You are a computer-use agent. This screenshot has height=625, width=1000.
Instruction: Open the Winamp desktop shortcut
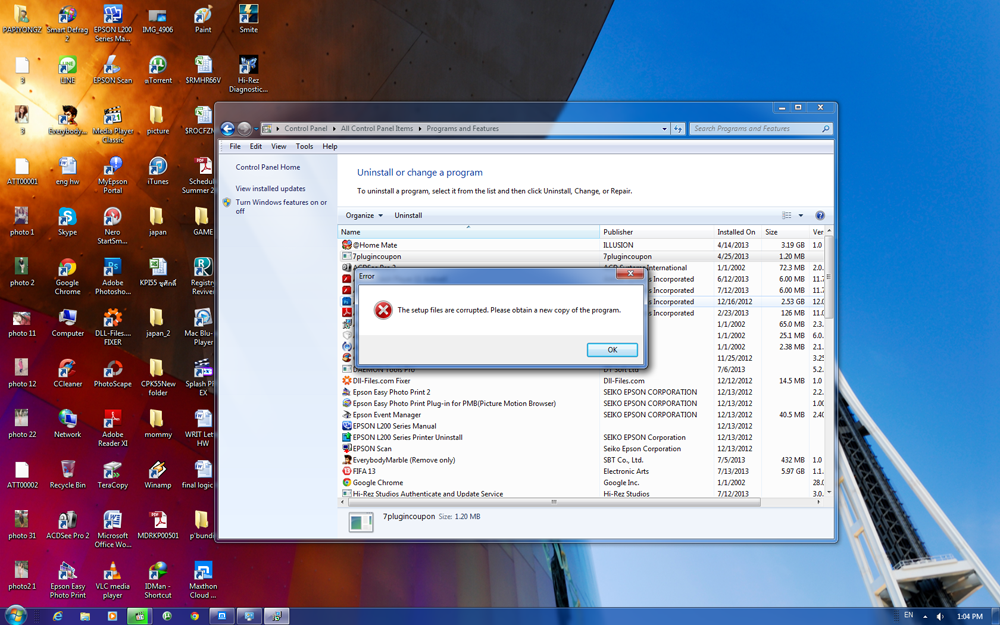158,474
